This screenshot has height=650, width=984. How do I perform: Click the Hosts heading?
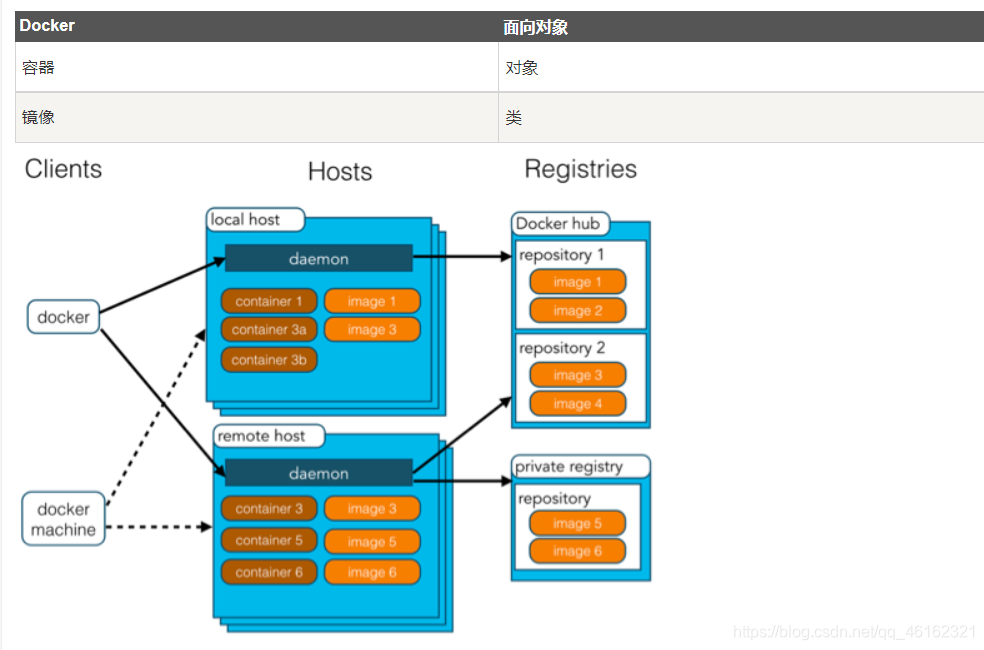point(340,171)
